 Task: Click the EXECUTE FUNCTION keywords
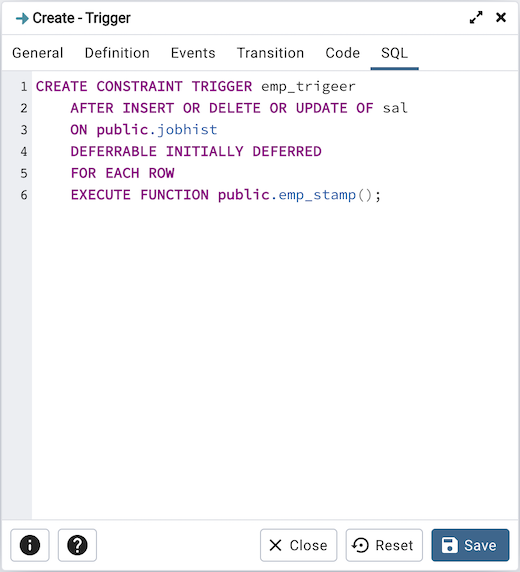[x=140, y=195]
